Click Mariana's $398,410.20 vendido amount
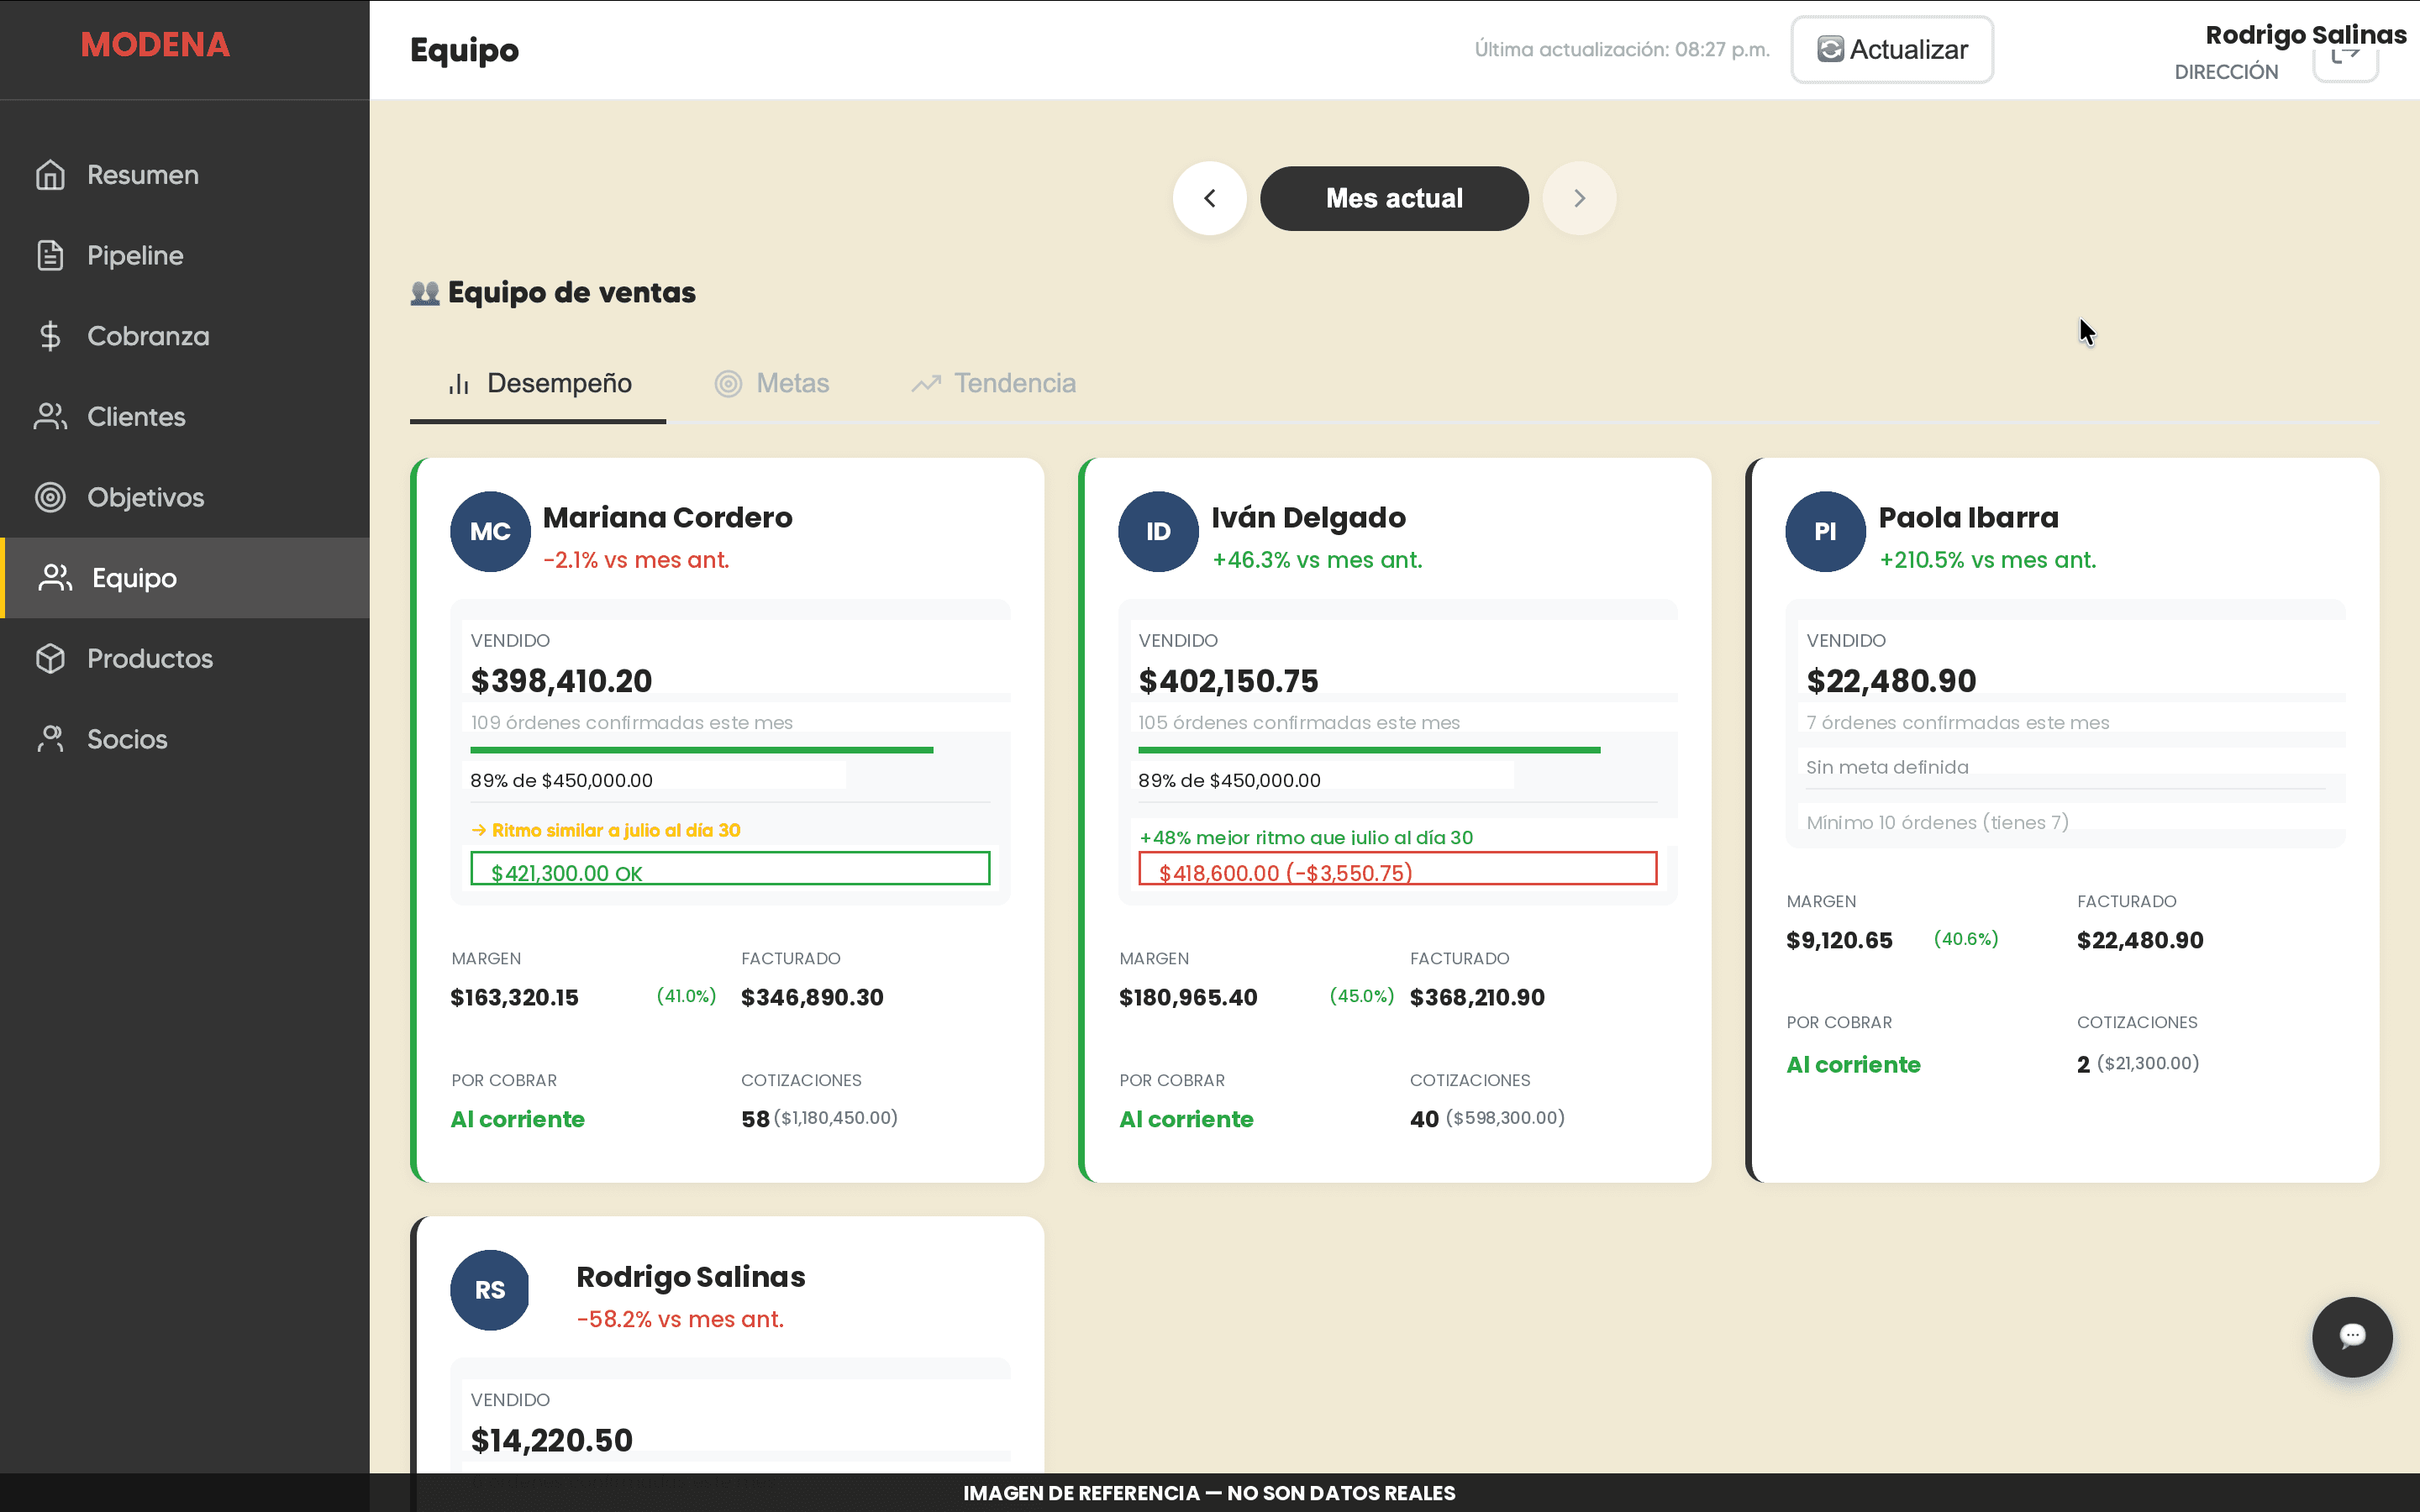Image resolution: width=2420 pixels, height=1512 pixels. pyautogui.click(x=561, y=682)
